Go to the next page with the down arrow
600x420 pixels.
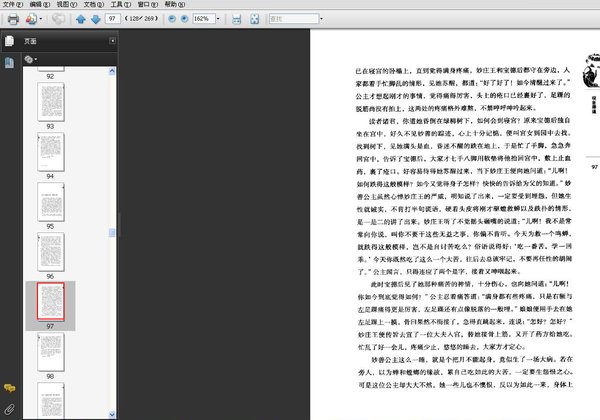pyautogui.click(x=95, y=19)
